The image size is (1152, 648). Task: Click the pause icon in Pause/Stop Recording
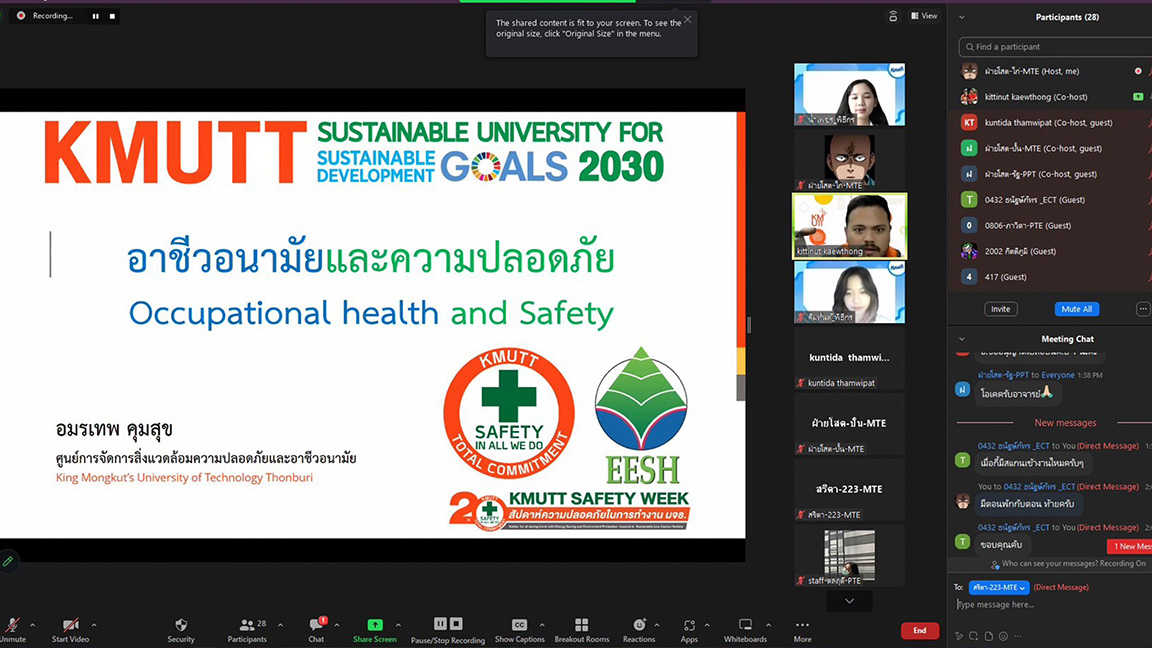tap(440, 624)
